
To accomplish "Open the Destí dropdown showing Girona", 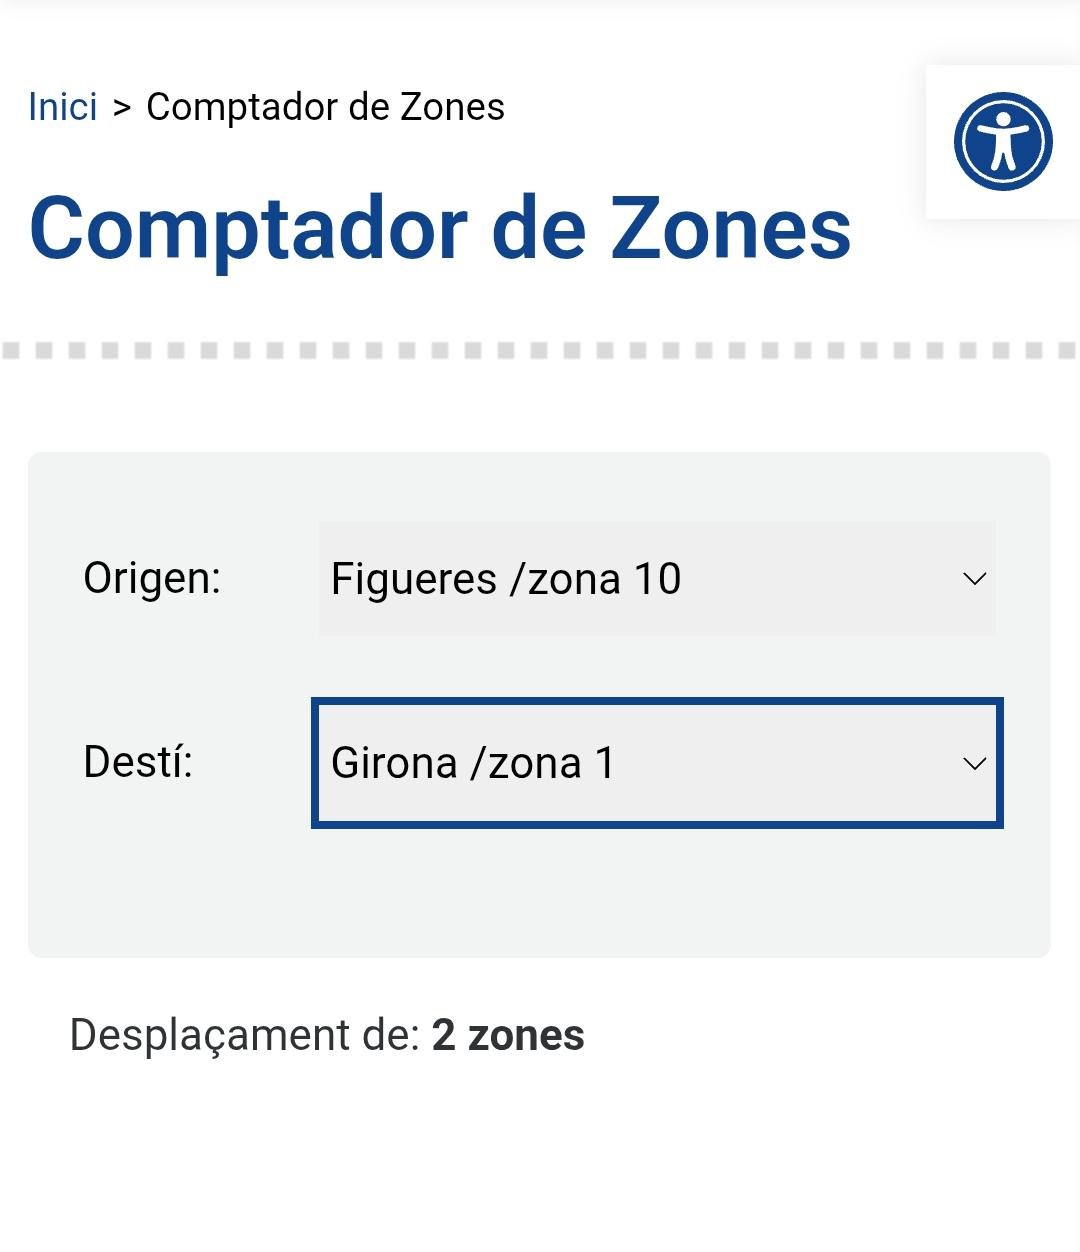I will click(x=657, y=763).
